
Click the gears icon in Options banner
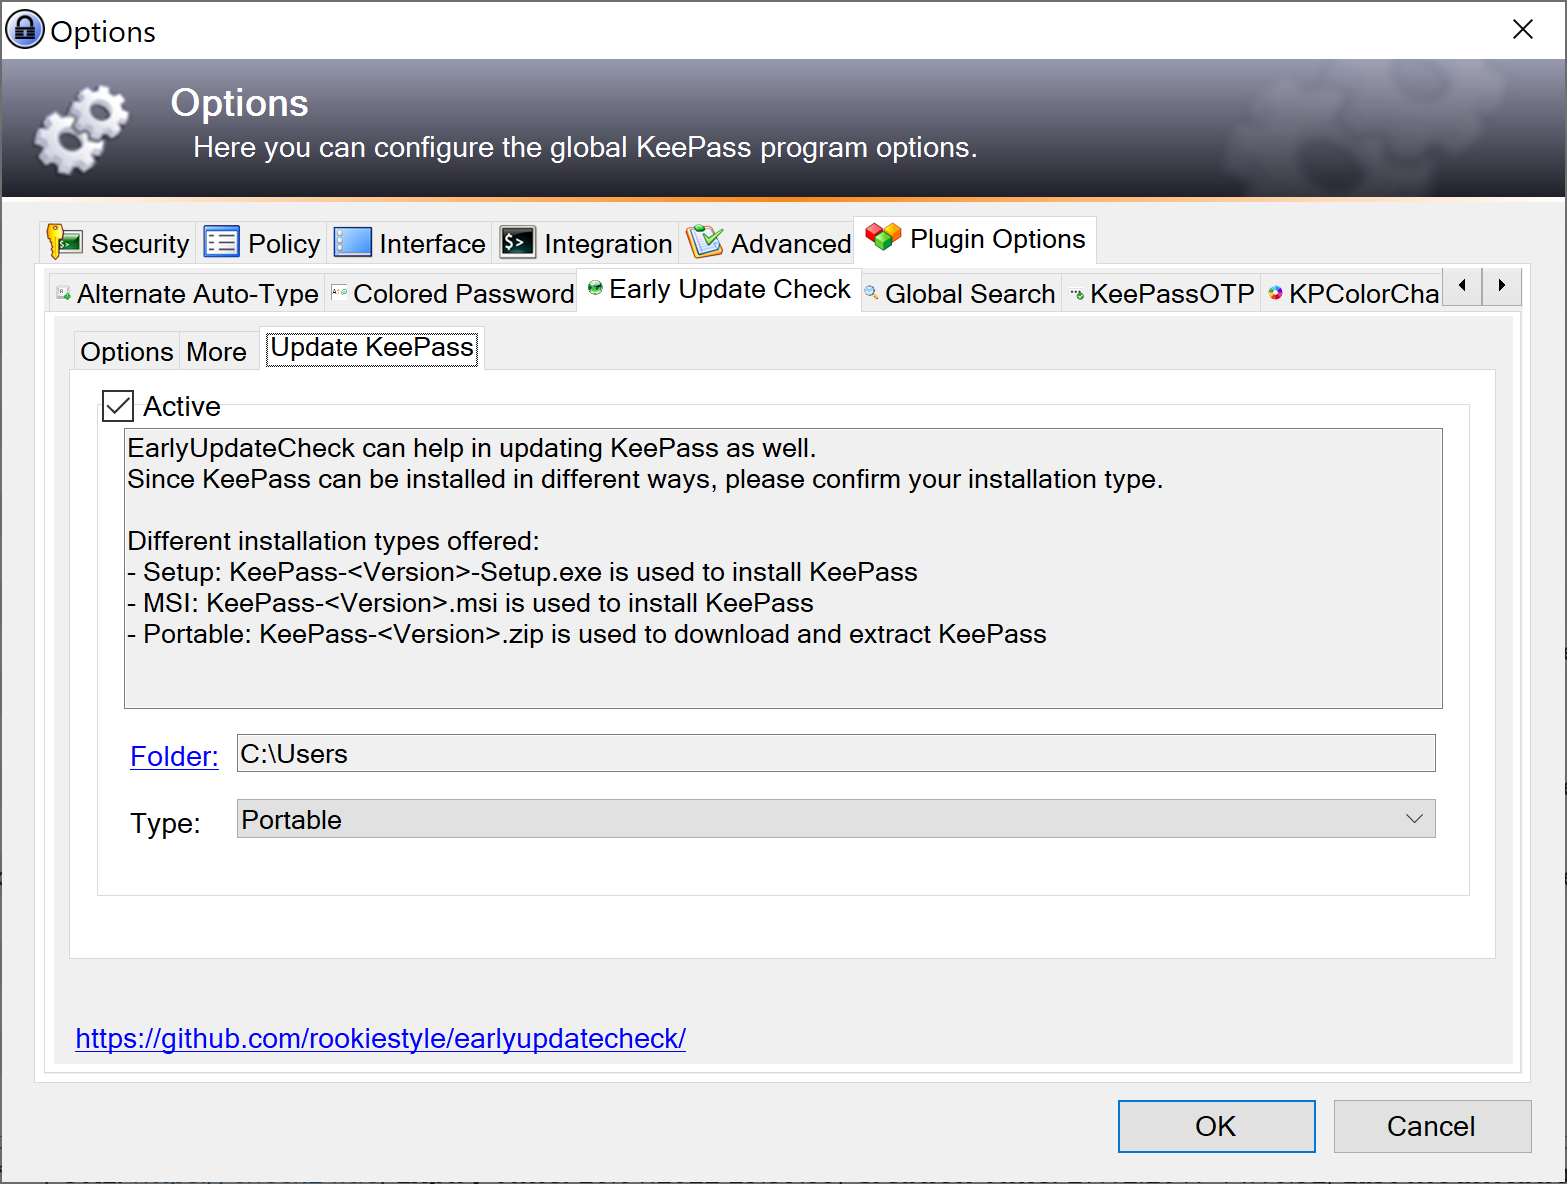(82, 129)
